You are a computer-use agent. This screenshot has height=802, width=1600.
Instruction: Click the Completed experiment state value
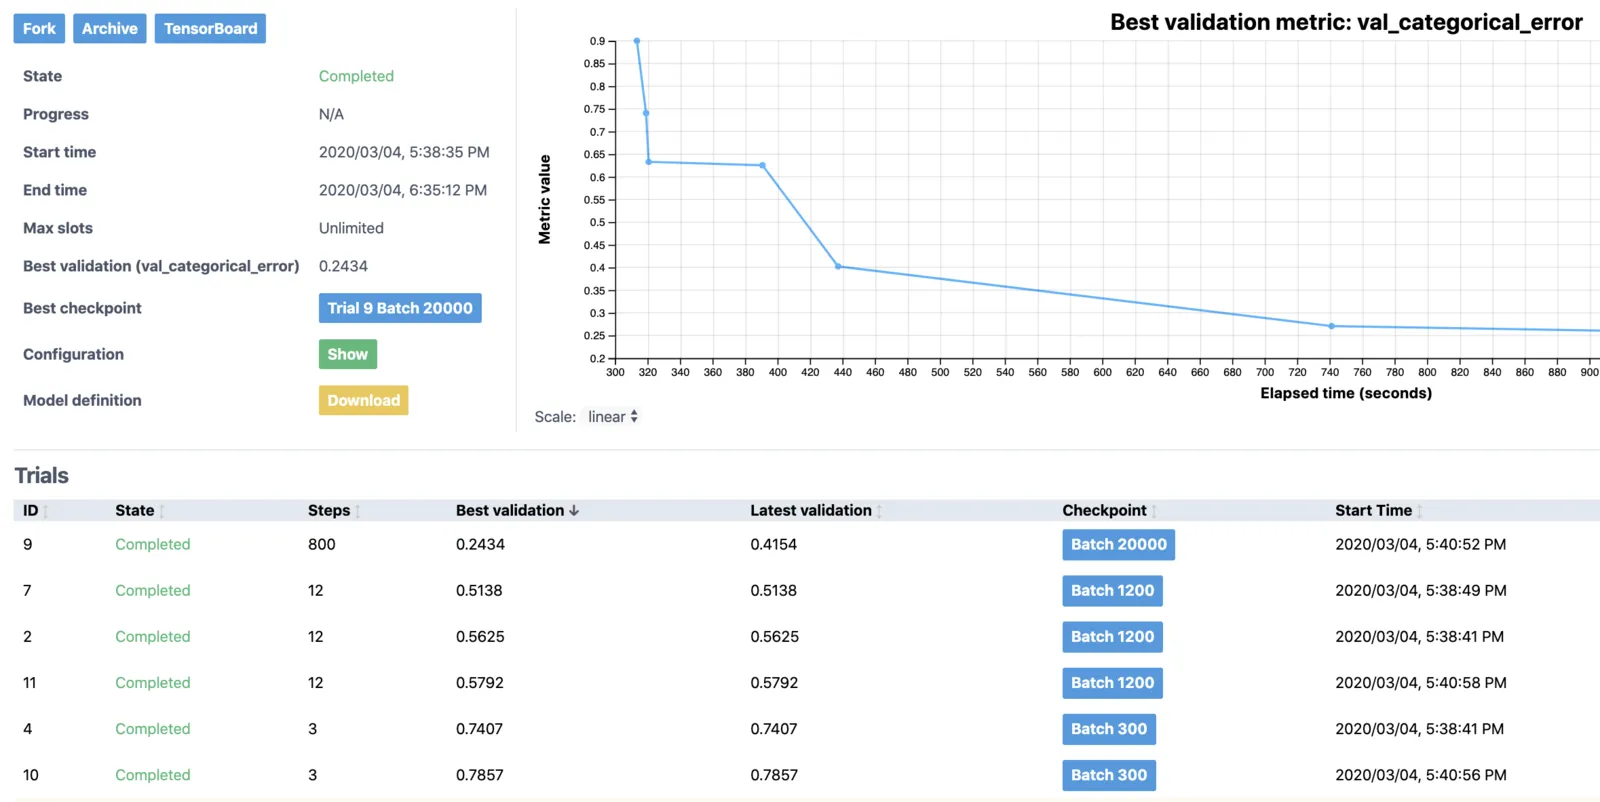356,76
